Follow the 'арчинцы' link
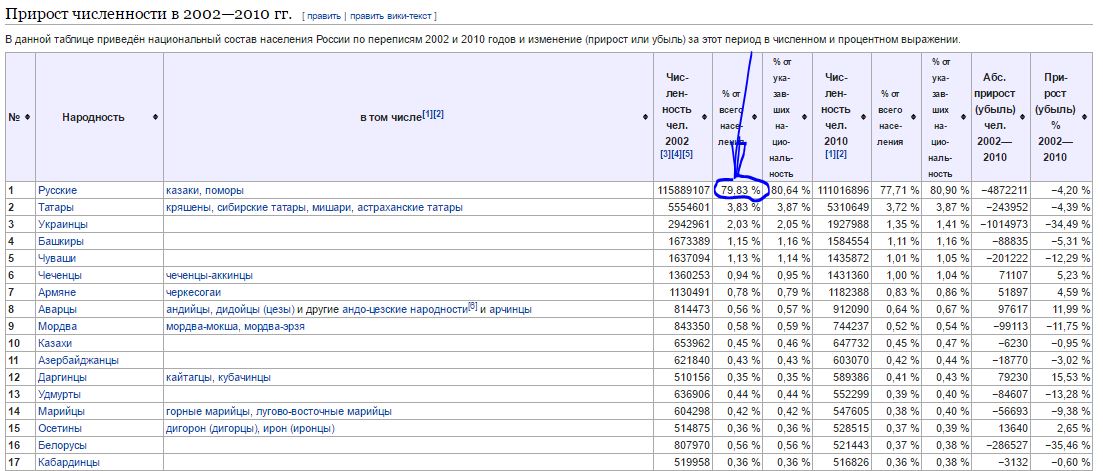This screenshot has height=471, width=1103. (510, 309)
